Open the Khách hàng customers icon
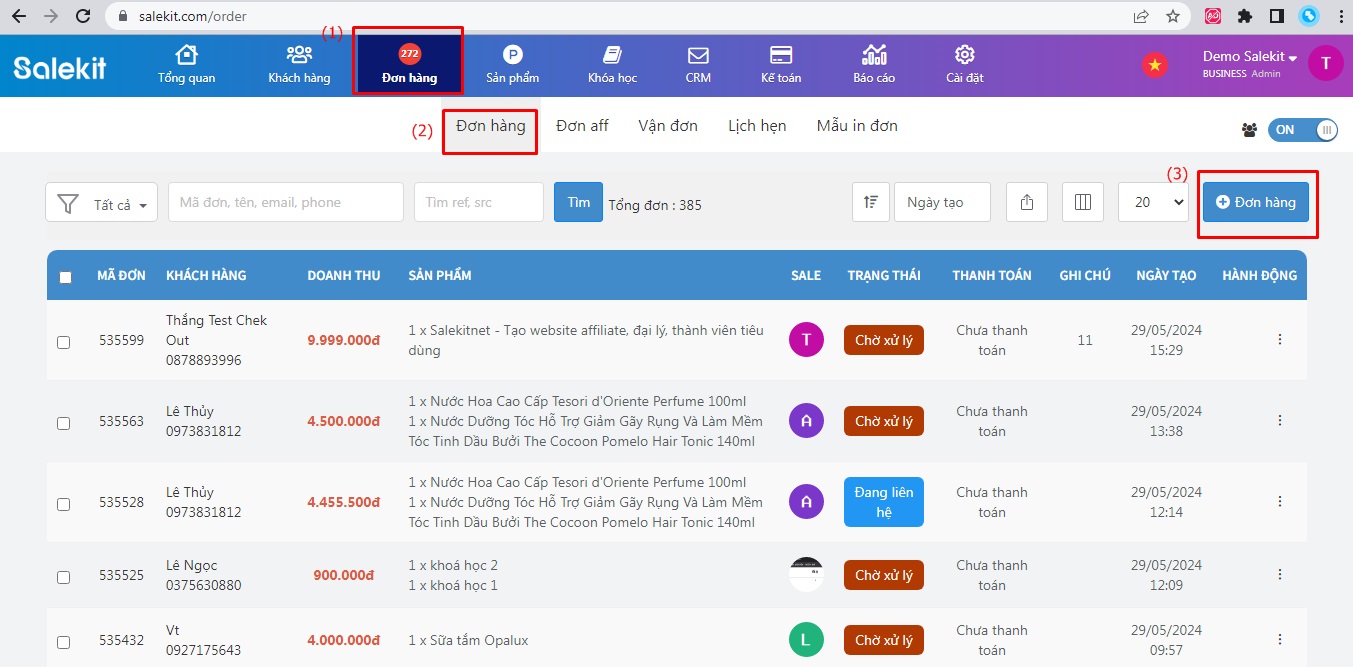 299,56
